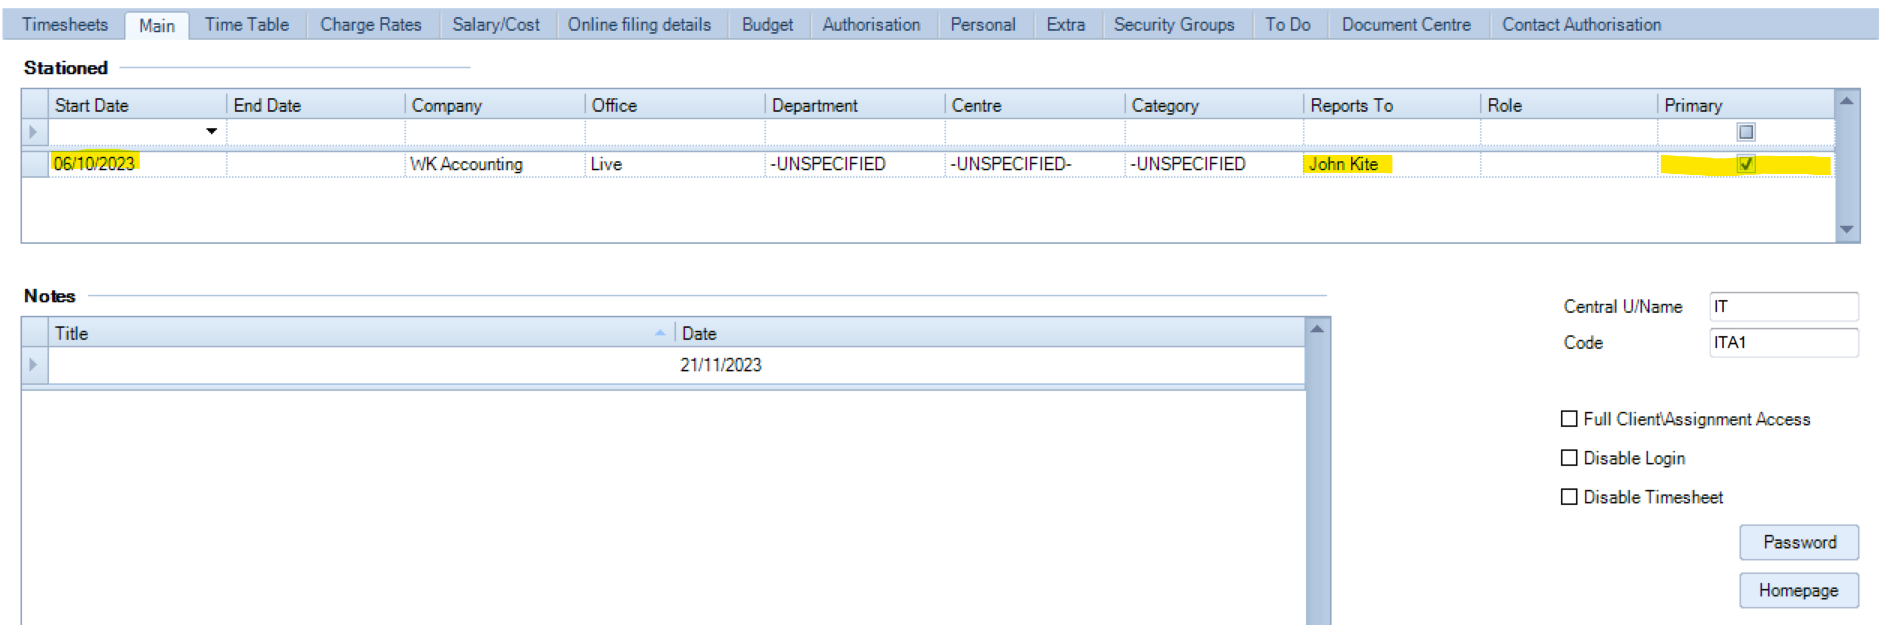Click the Centre column header
This screenshot has height=625, width=1894.
1035,105
